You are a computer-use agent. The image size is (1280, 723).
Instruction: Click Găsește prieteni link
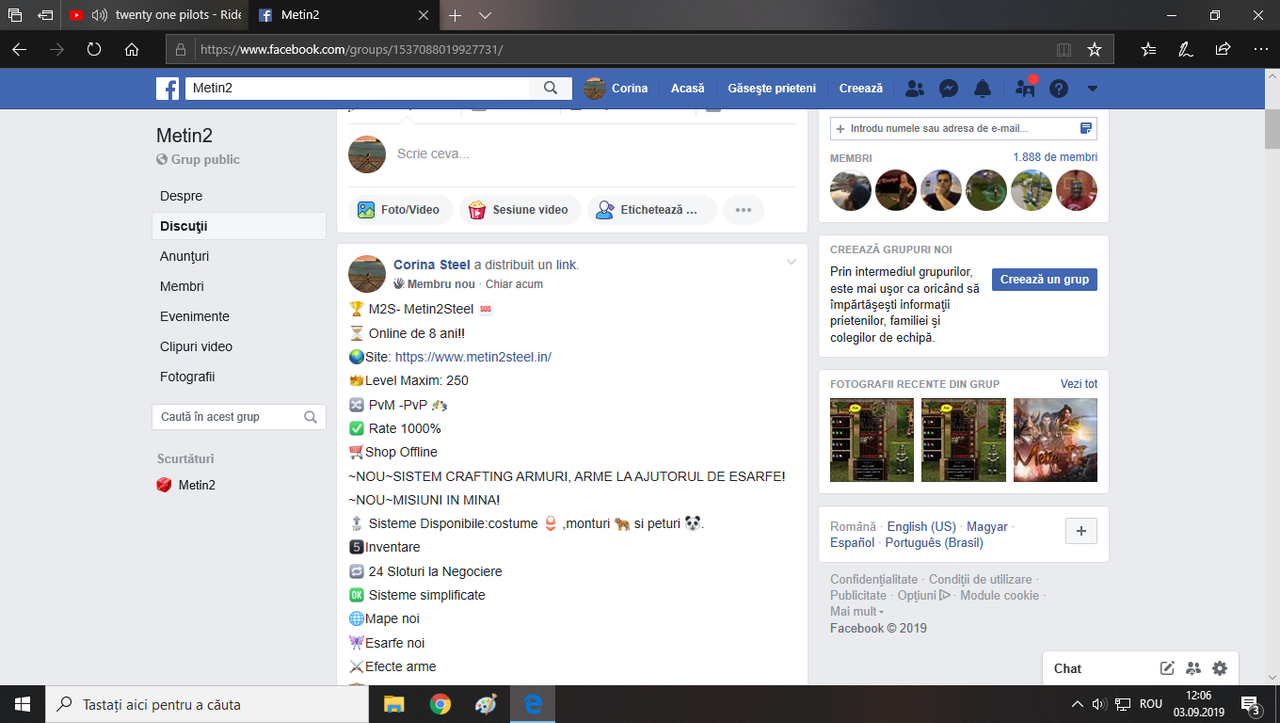click(772, 88)
